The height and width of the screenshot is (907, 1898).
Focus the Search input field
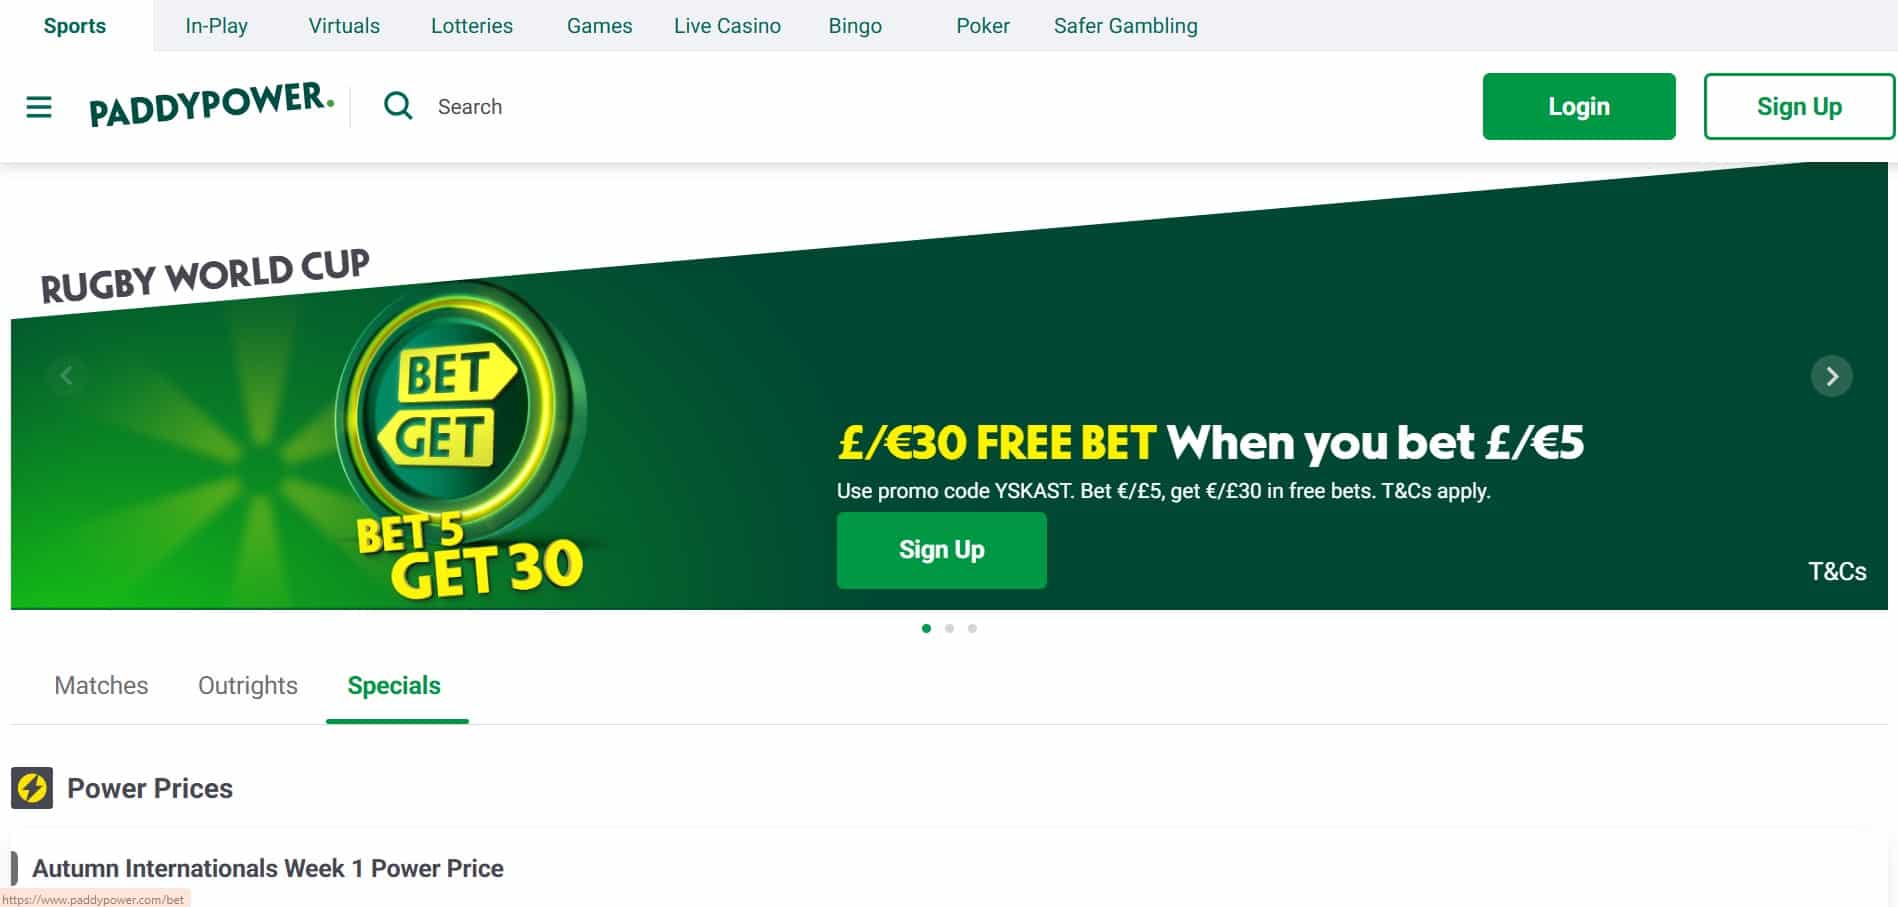(x=900, y=106)
